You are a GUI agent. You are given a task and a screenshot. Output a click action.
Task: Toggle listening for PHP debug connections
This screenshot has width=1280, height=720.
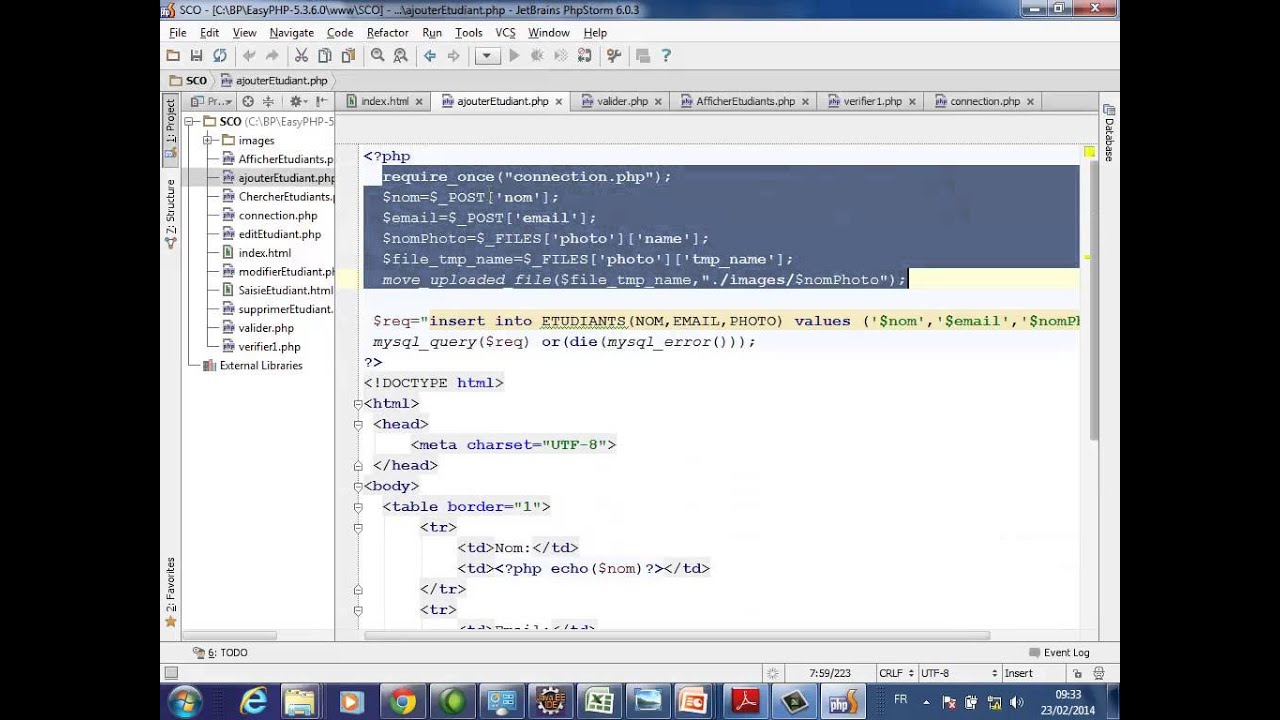coord(583,56)
